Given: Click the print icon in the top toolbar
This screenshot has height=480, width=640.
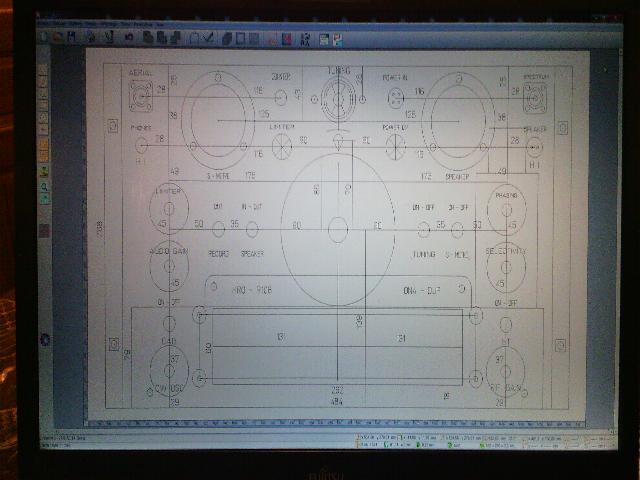Looking at the screenshot, I should point(90,37).
